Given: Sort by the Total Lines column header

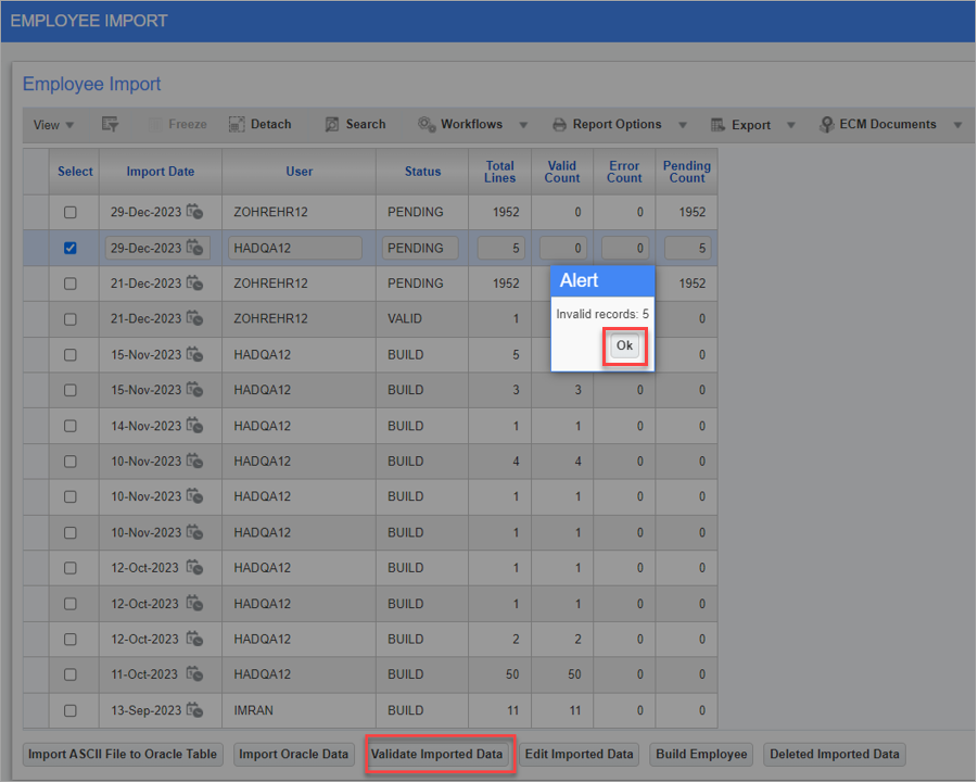Looking at the screenshot, I should [500, 171].
